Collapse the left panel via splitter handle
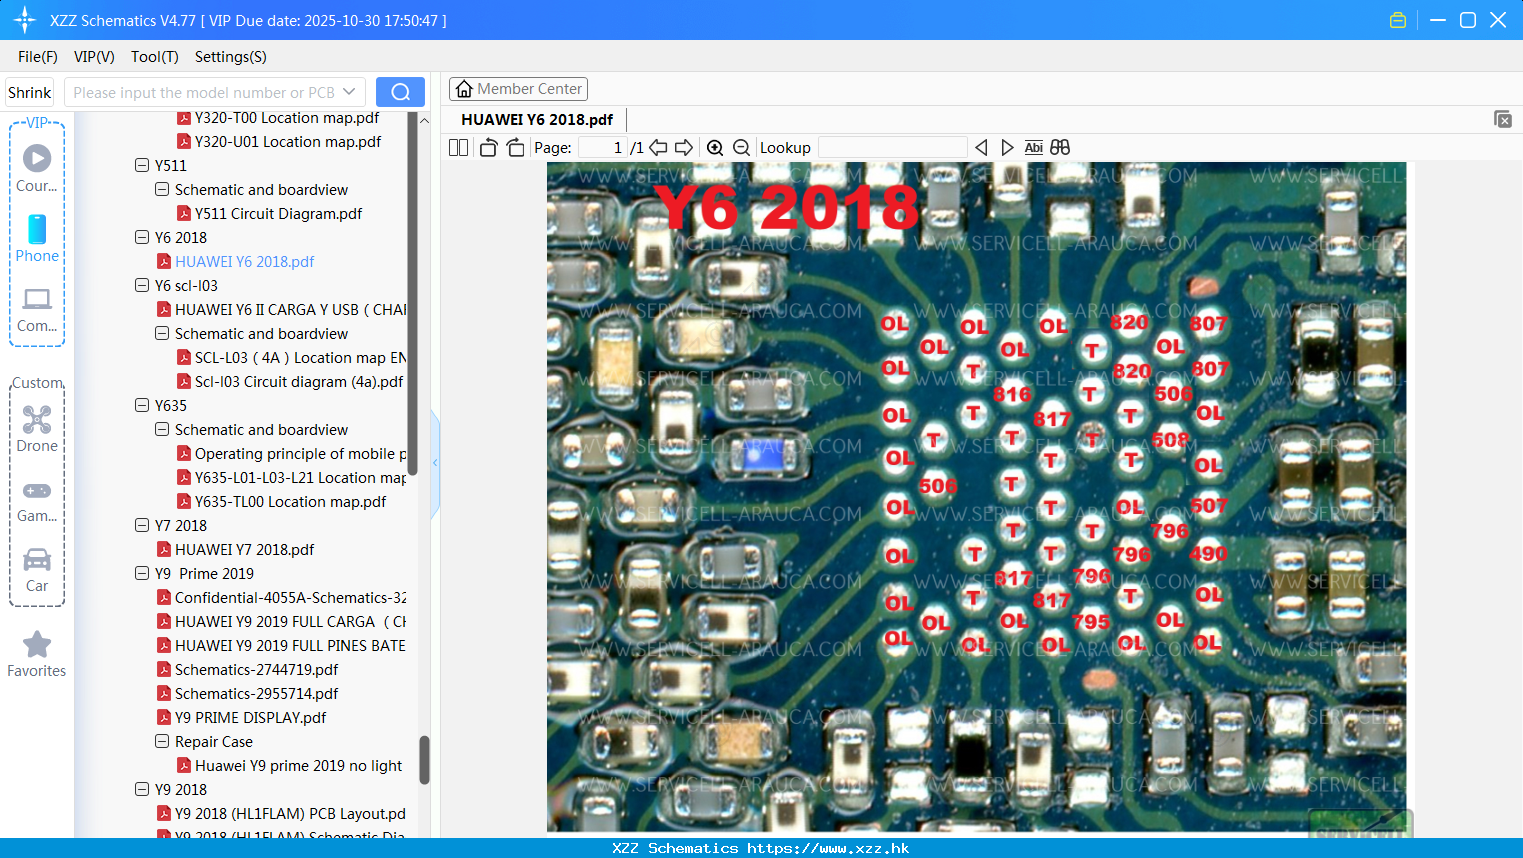 click(x=435, y=463)
